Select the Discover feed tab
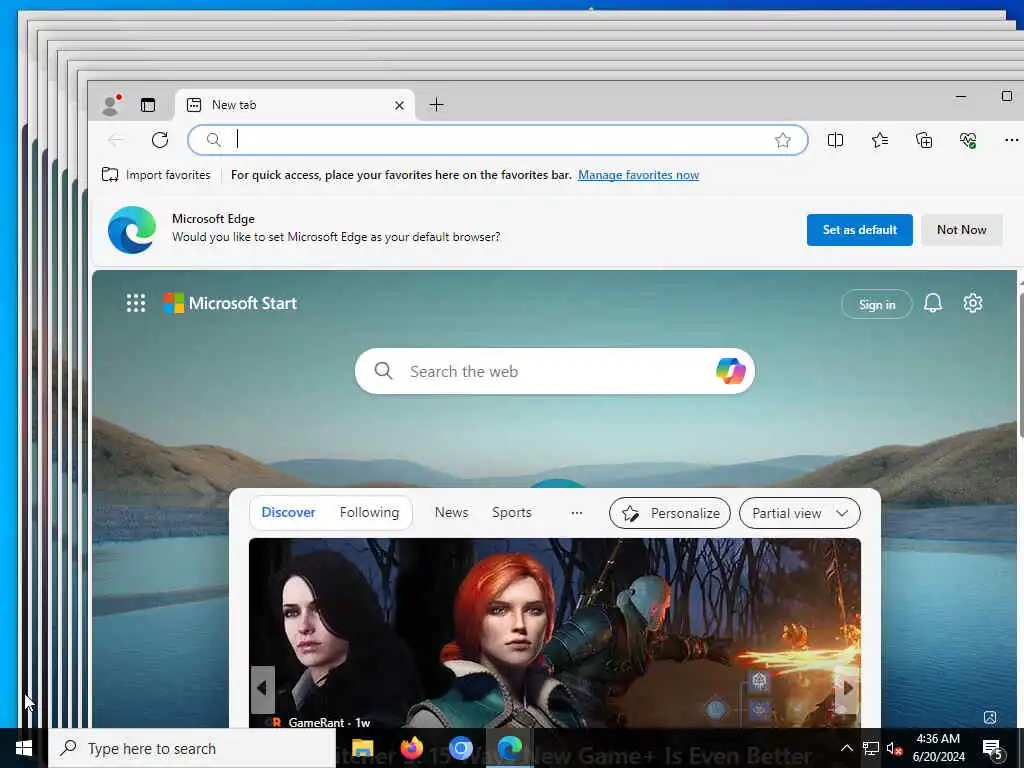Image resolution: width=1024 pixels, height=768 pixels. [288, 513]
